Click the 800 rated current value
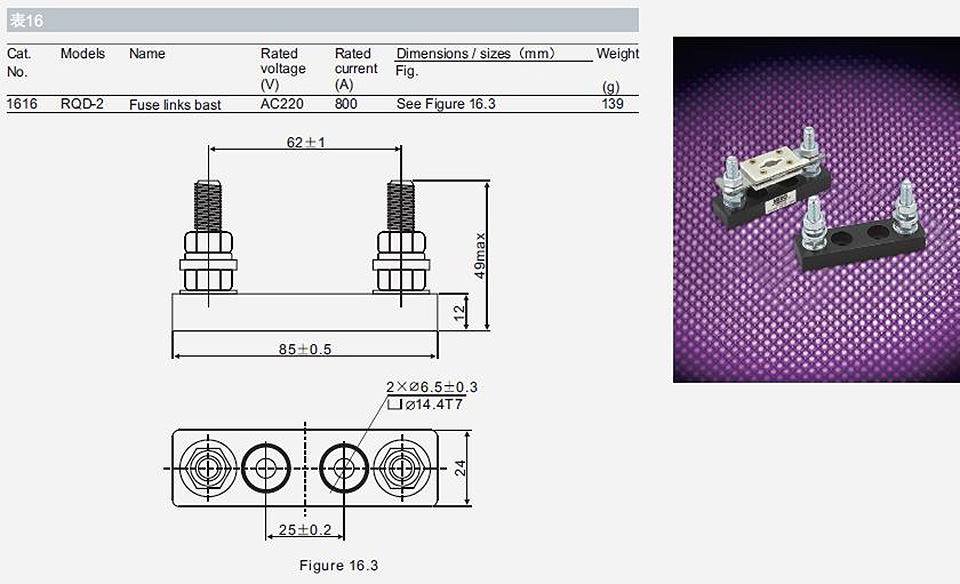This screenshot has width=960, height=584. tap(346, 104)
